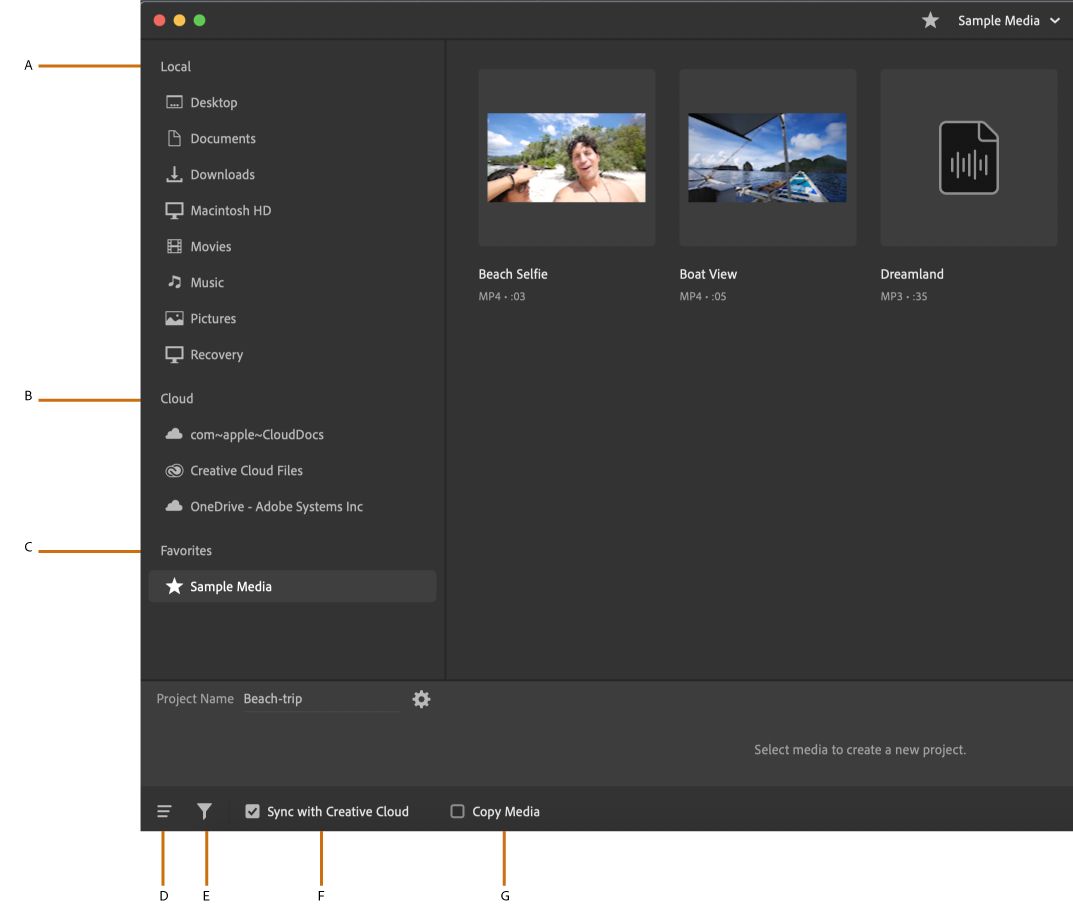Open the media filter icon in bottom toolbar

coord(203,811)
